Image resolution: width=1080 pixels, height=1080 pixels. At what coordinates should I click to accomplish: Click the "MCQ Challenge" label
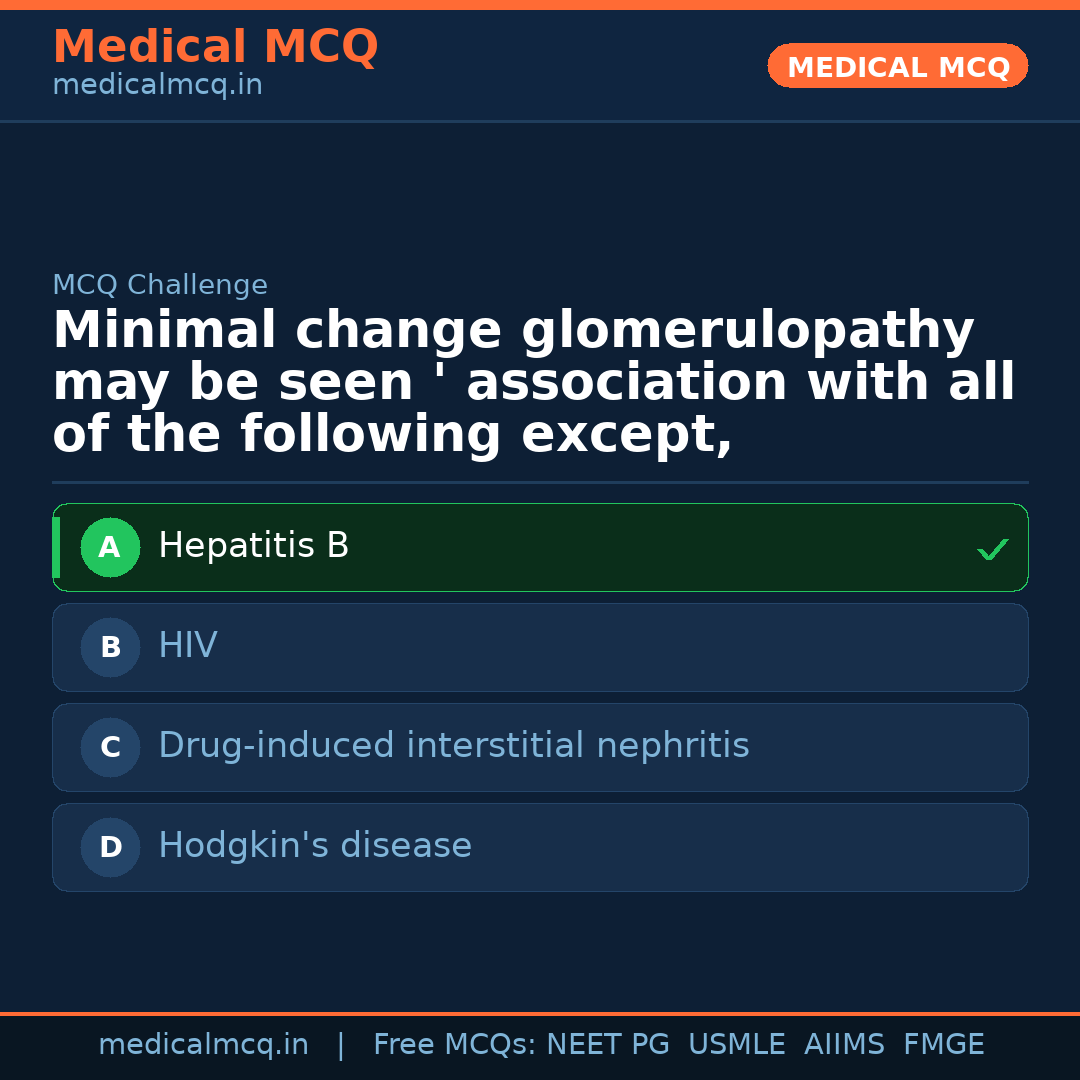coord(160,285)
